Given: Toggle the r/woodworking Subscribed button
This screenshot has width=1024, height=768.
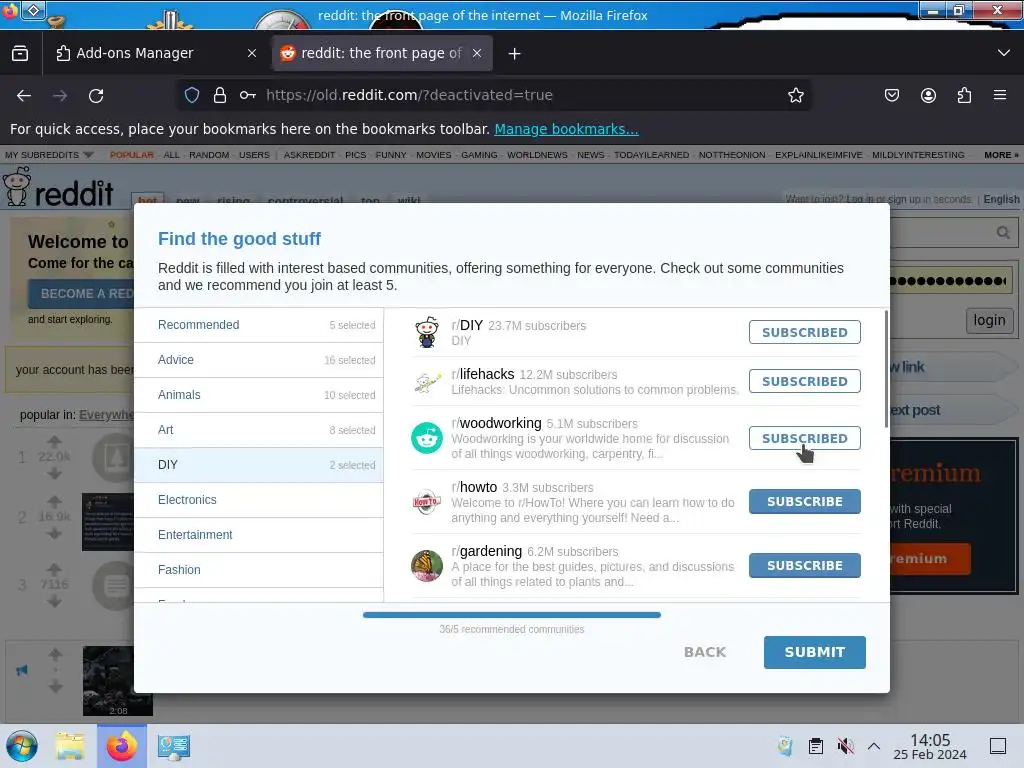Looking at the screenshot, I should (805, 438).
